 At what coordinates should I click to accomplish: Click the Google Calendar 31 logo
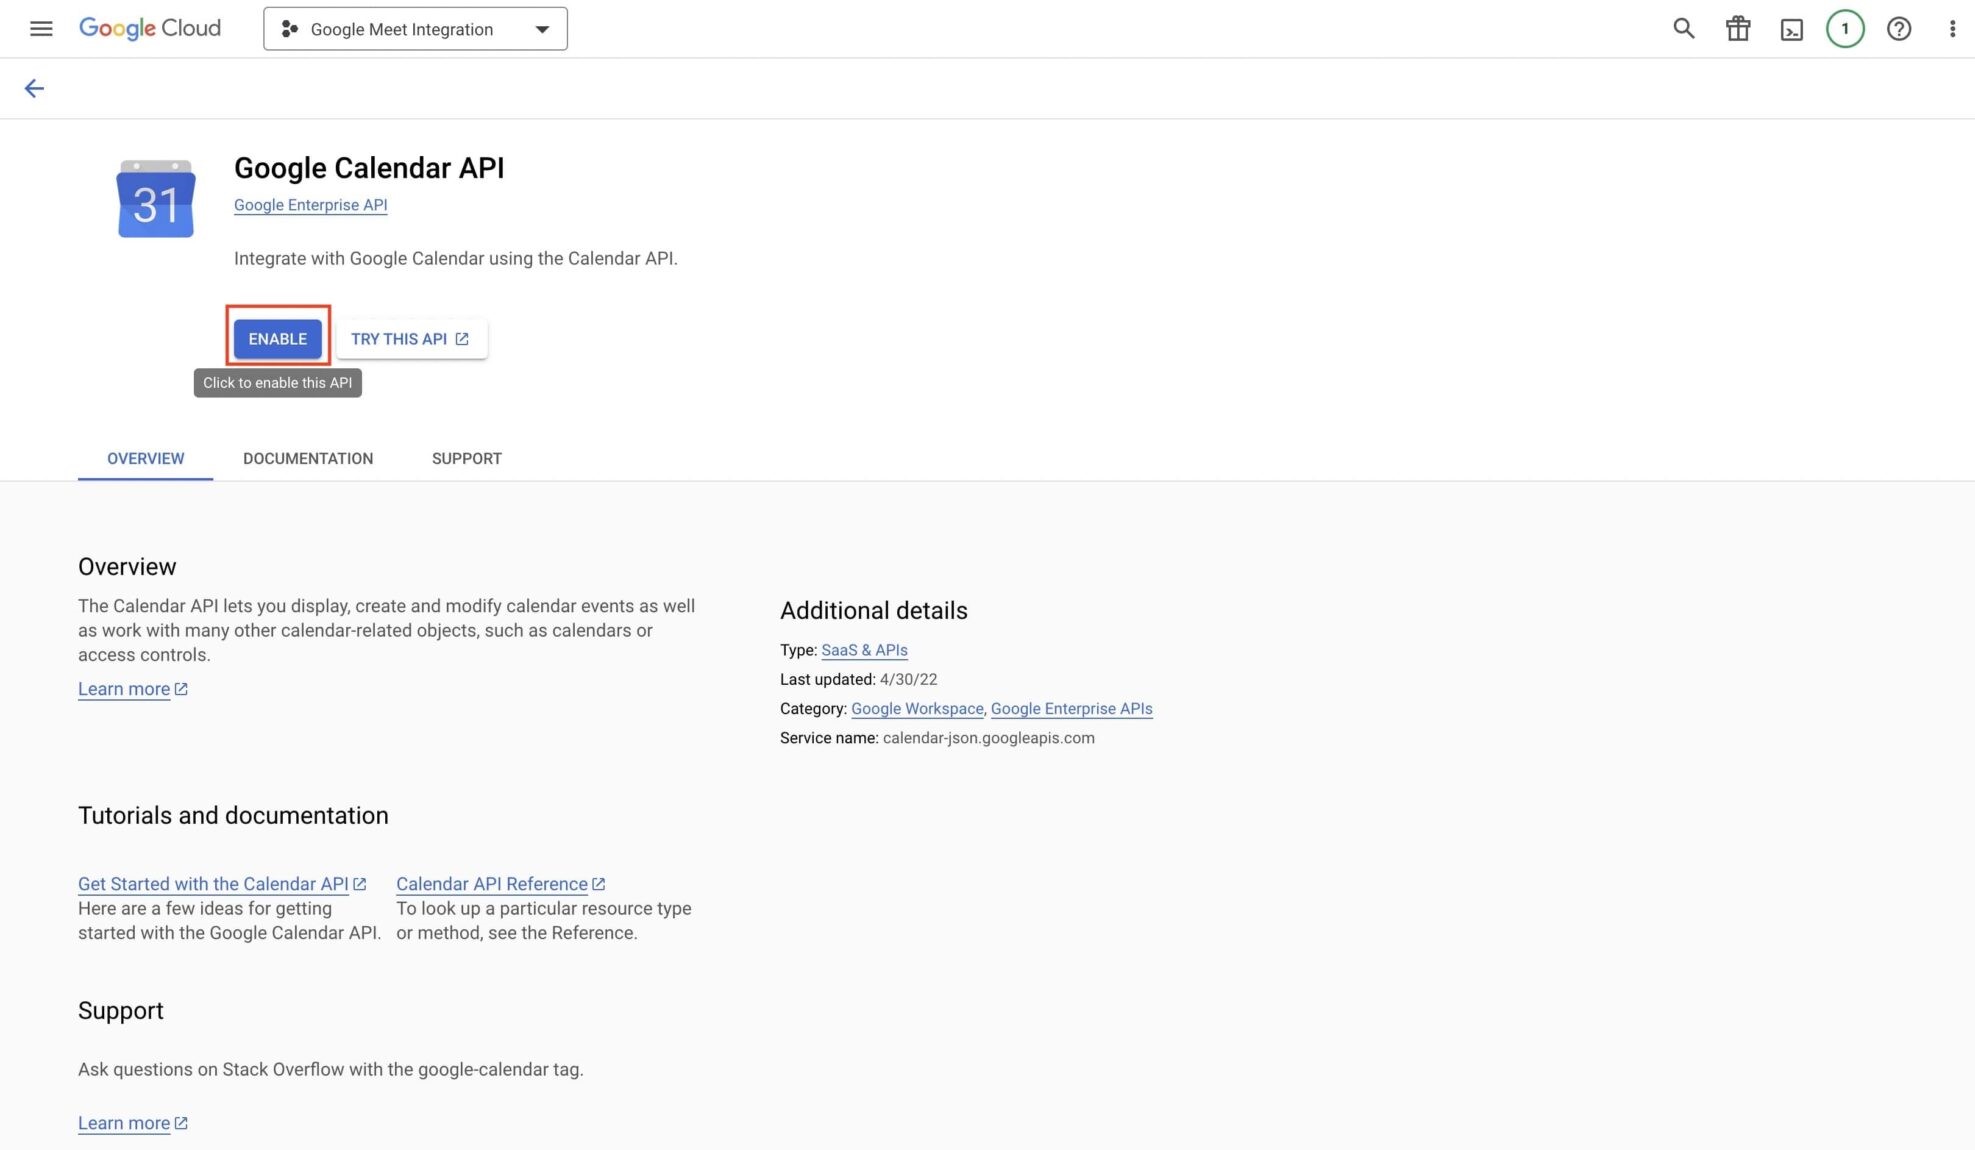156,199
